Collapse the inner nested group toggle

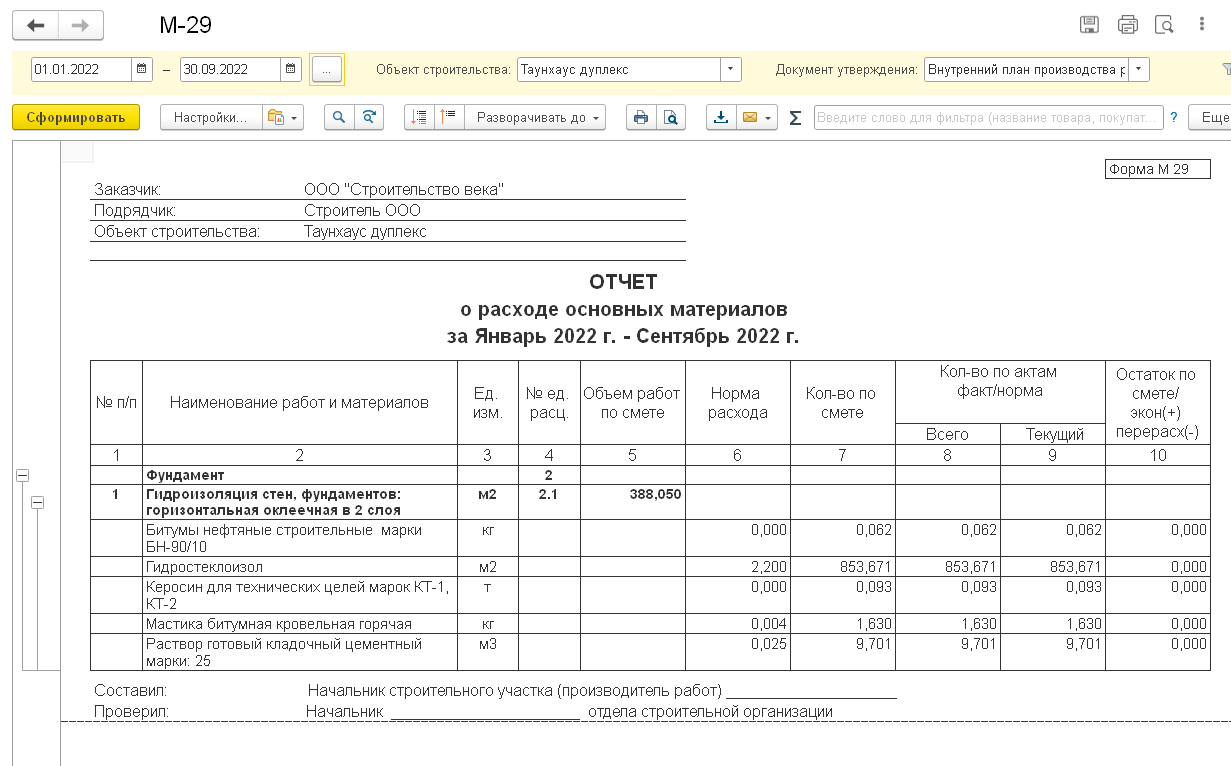click(37, 502)
